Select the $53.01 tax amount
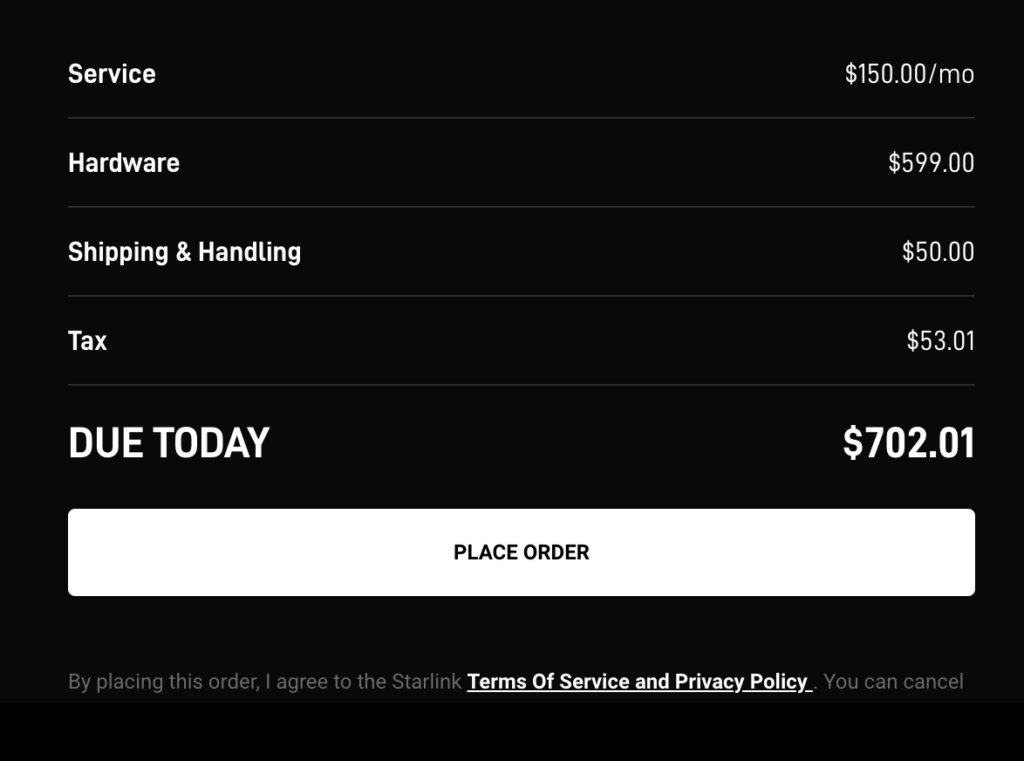This screenshot has height=761, width=1024. coord(940,341)
